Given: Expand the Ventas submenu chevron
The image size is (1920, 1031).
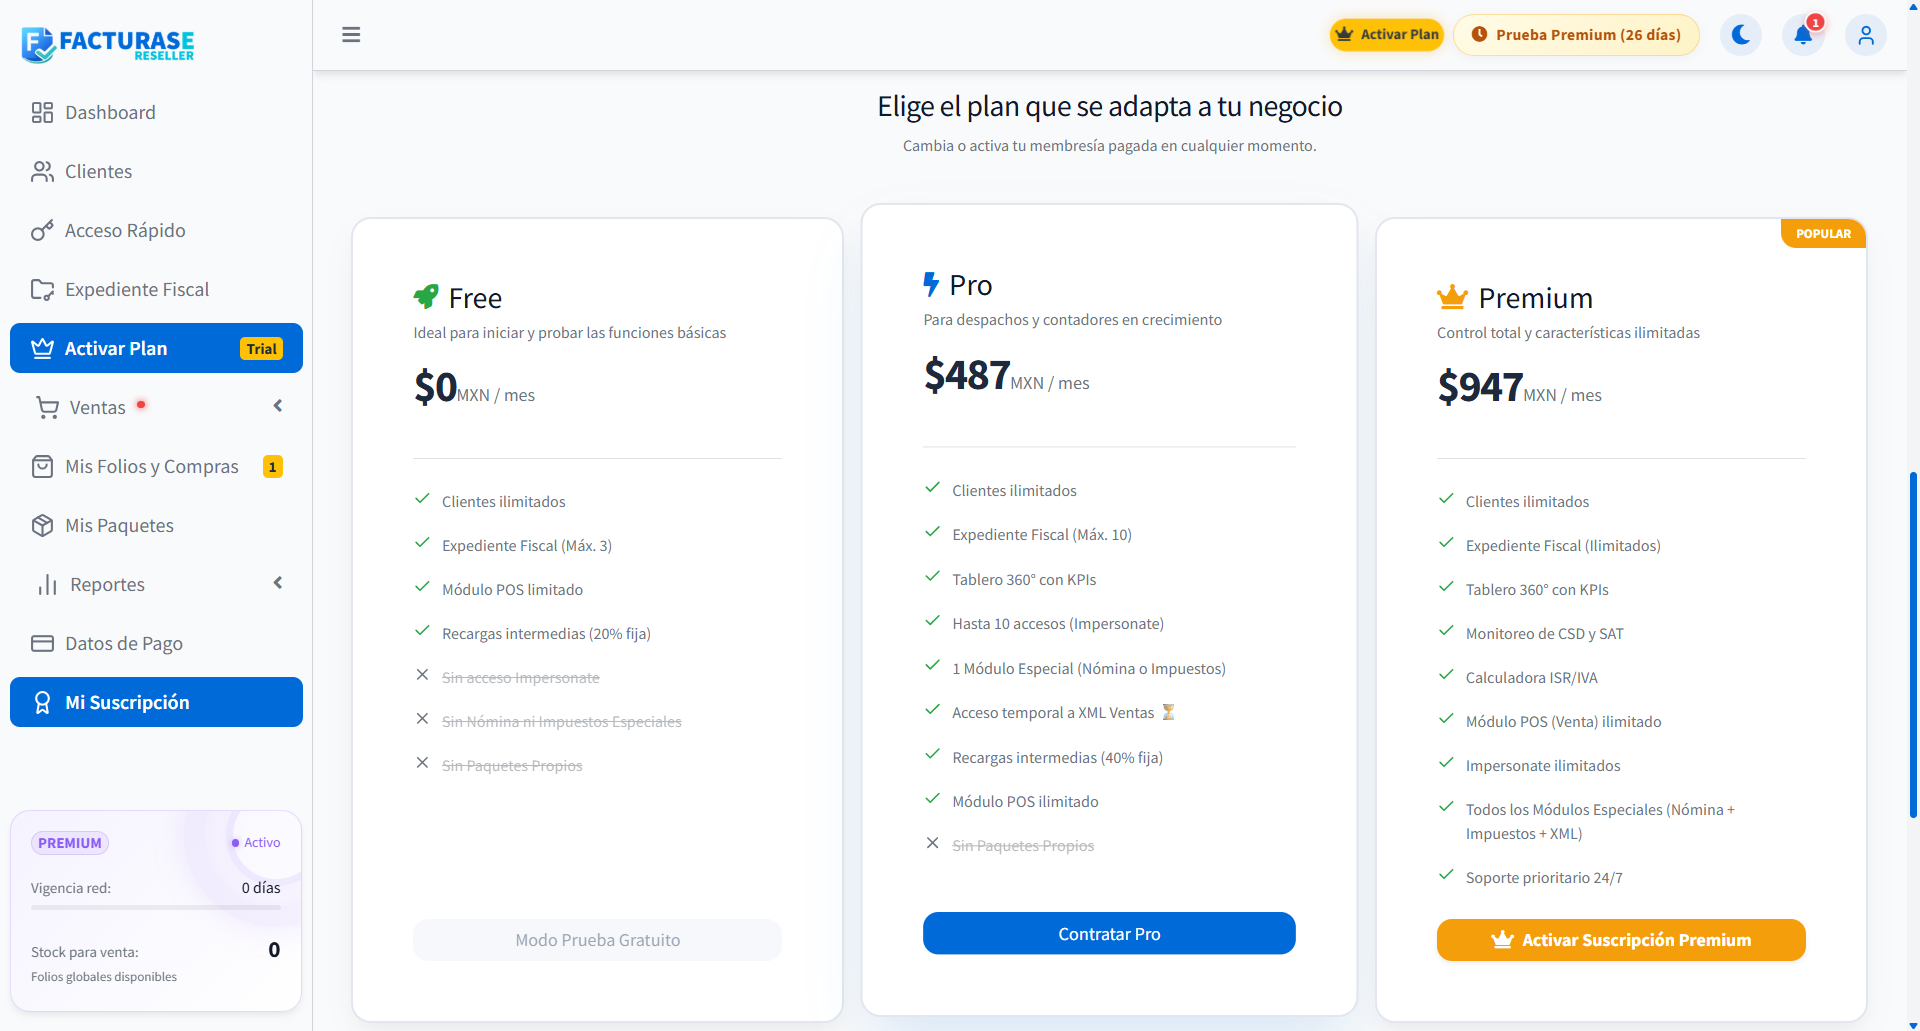Looking at the screenshot, I should click(x=278, y=406).
